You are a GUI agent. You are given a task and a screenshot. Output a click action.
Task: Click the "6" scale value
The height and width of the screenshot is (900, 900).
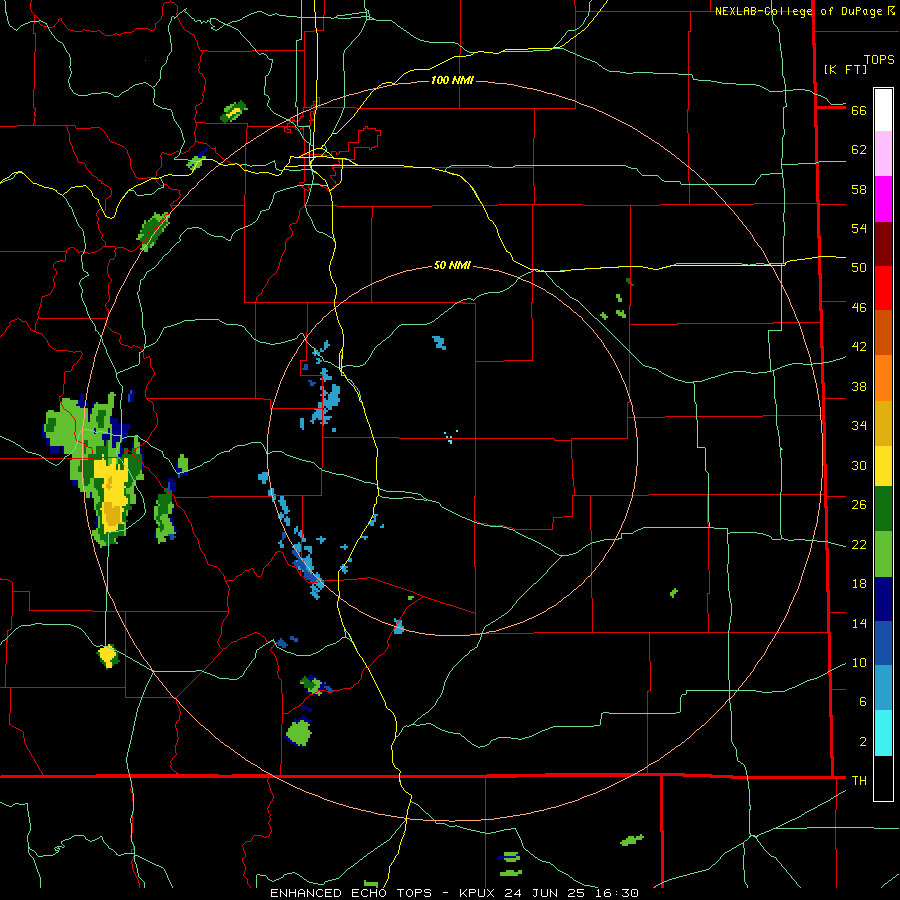click(x=862, y=702)
